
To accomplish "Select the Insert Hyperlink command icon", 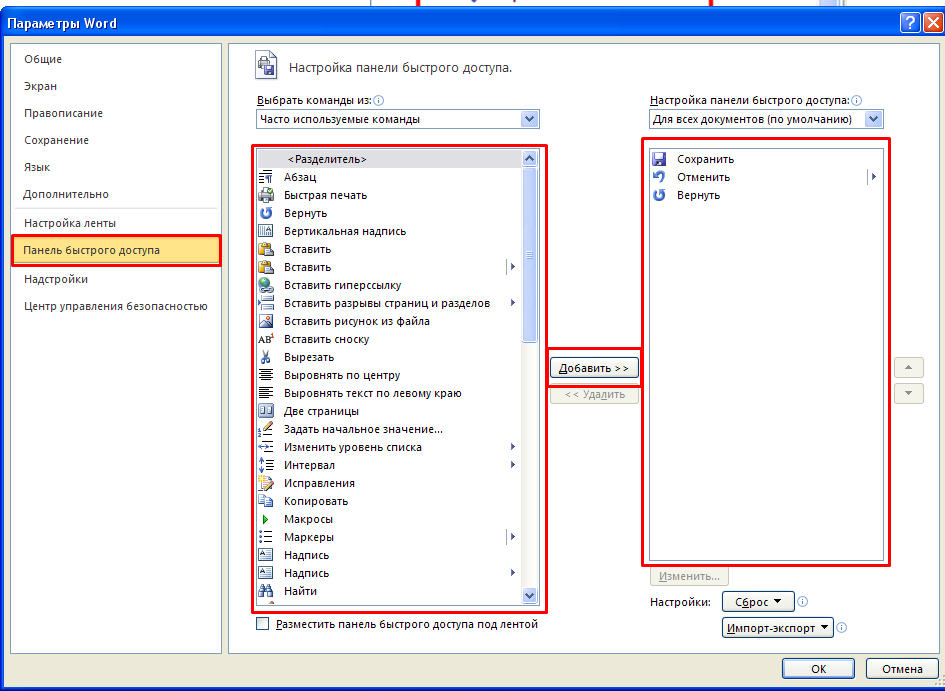I will [266, 285].
